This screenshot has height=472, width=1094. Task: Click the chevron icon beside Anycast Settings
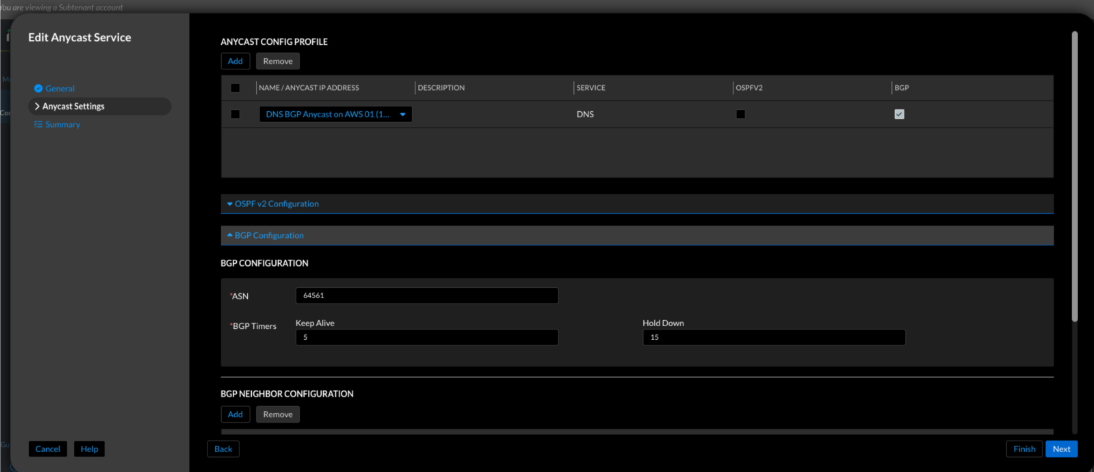tap(37, 107)
